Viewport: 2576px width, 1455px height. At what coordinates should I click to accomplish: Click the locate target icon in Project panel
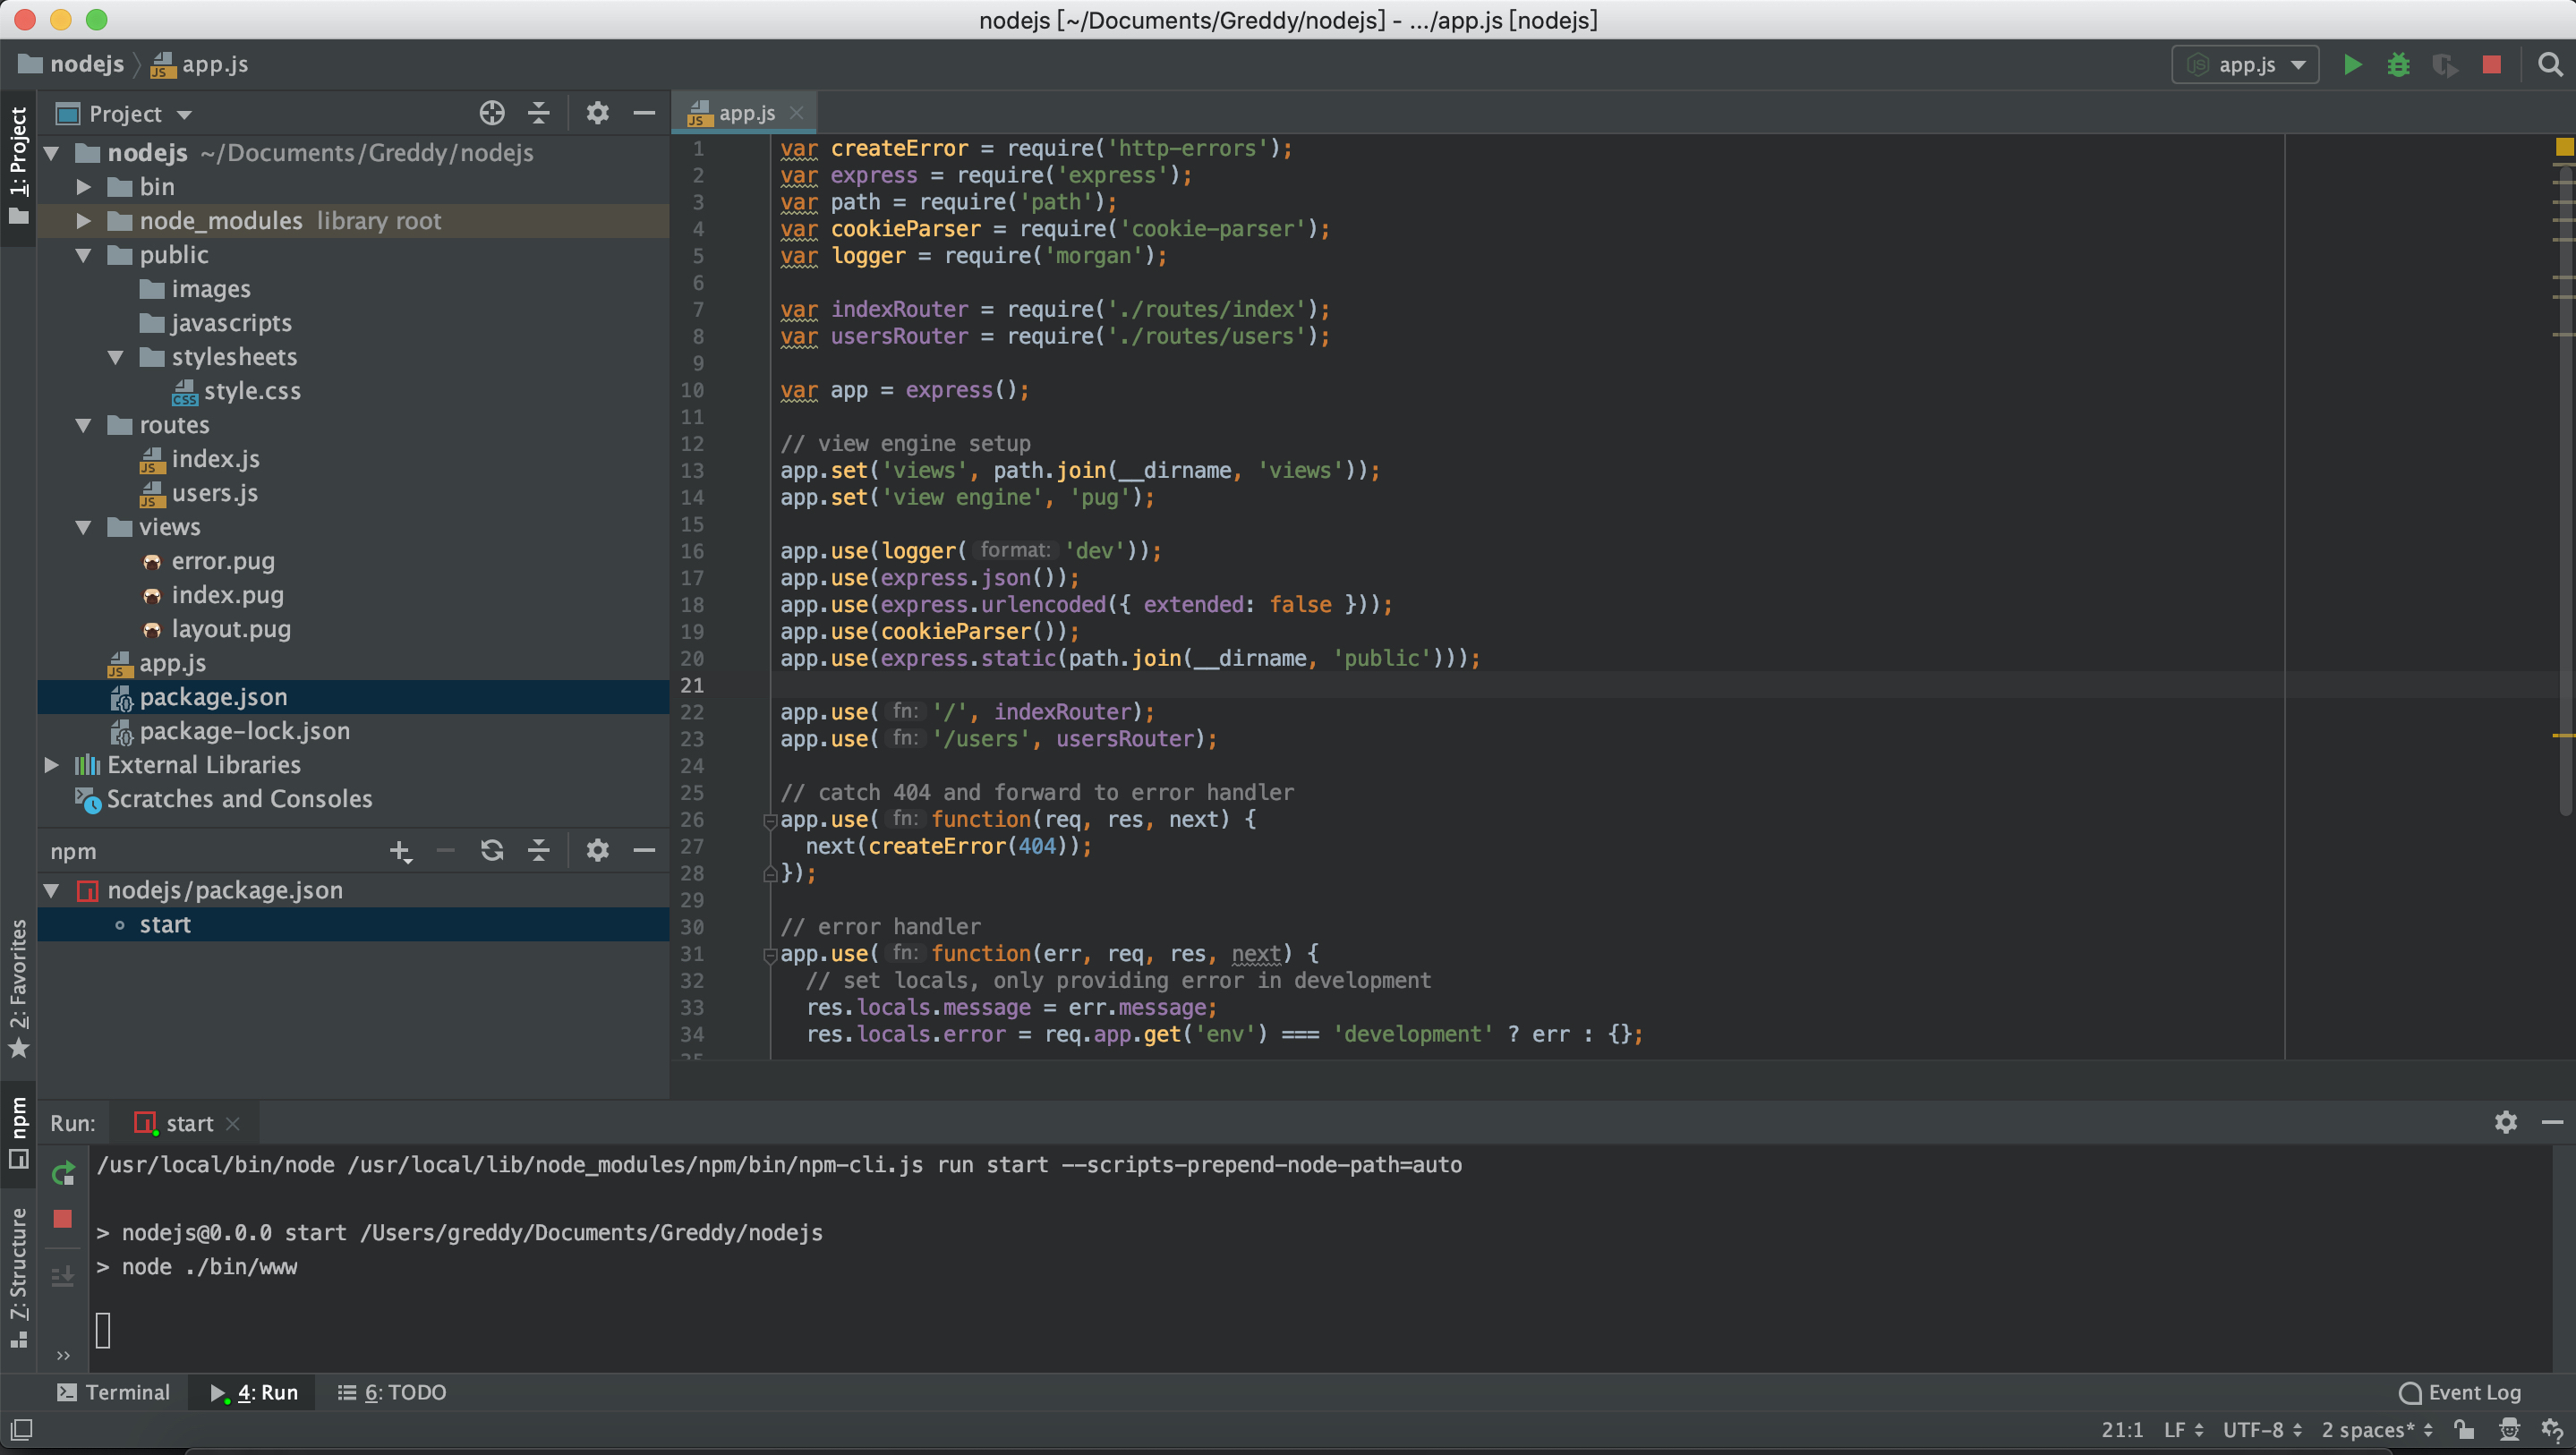point(491,113)
